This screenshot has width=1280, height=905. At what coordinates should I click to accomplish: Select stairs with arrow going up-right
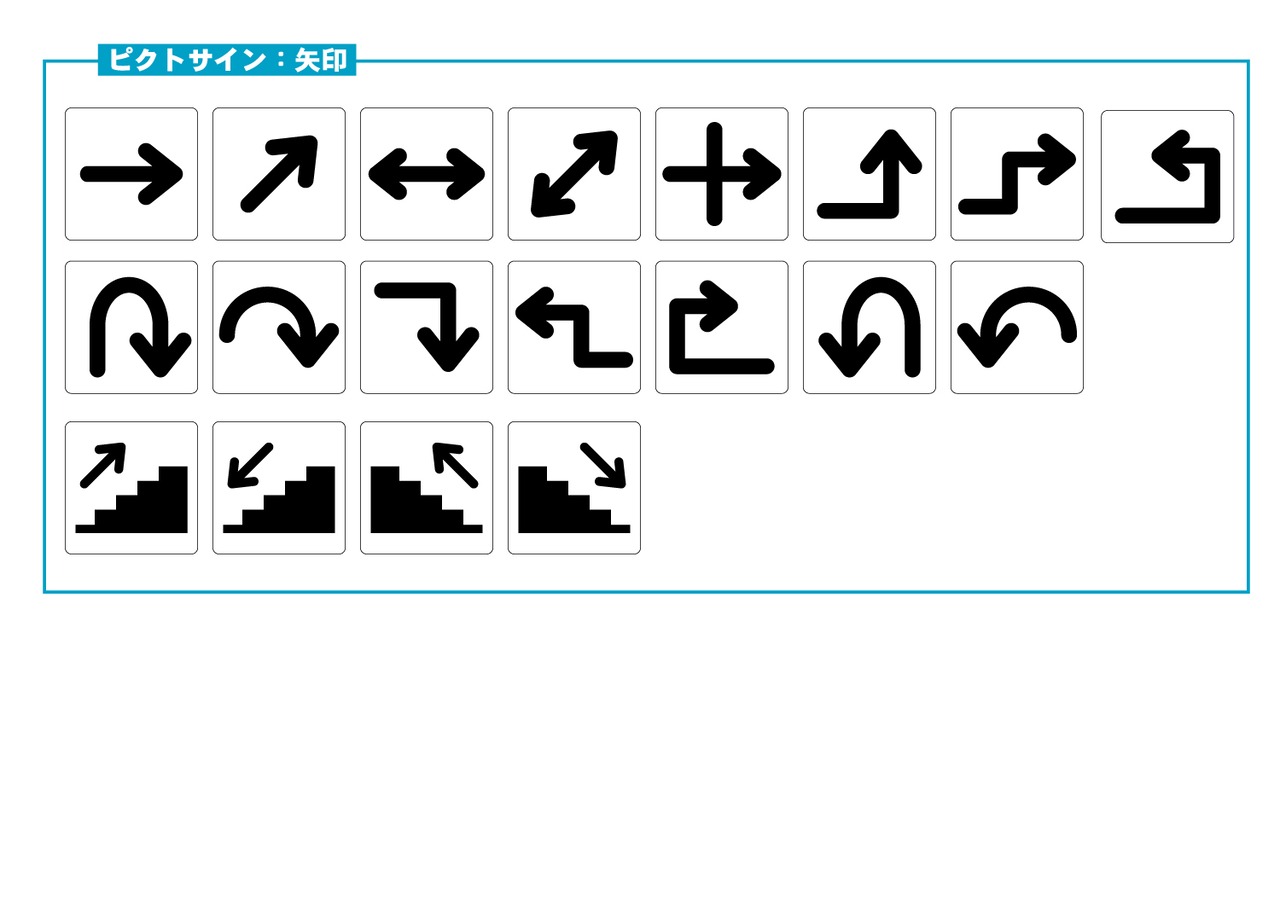tap(131, 488)
